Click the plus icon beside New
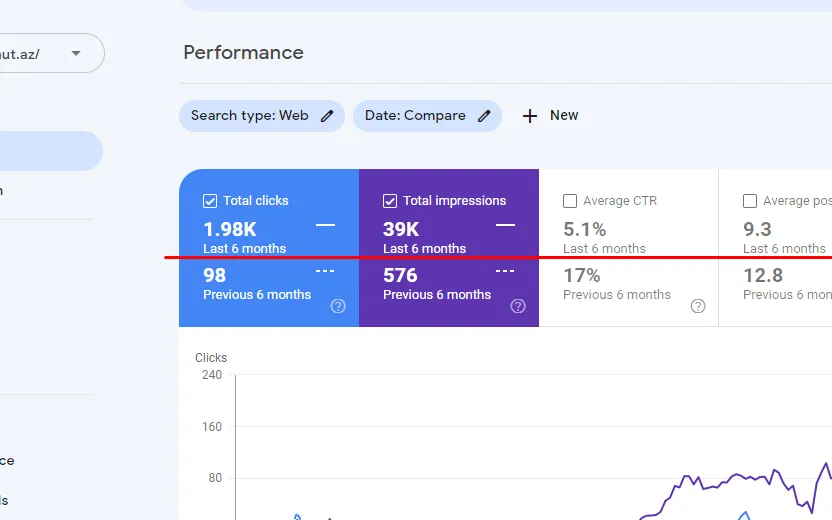The height and width of the screenshot is (520, 832). click(x=530, y=116)
